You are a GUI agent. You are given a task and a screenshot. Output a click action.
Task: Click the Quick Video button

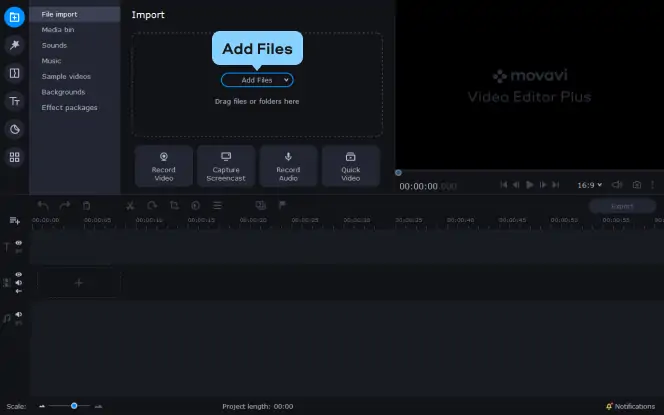click(x=351, y=166)
